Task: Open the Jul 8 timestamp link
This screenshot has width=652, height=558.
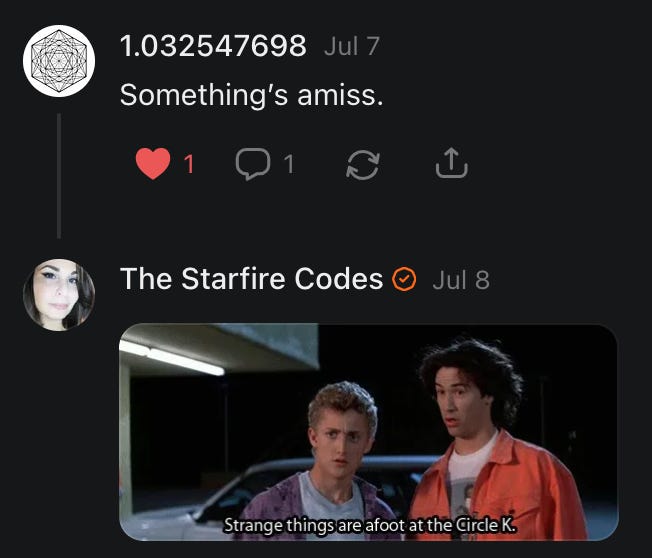Action: point(461,280)
